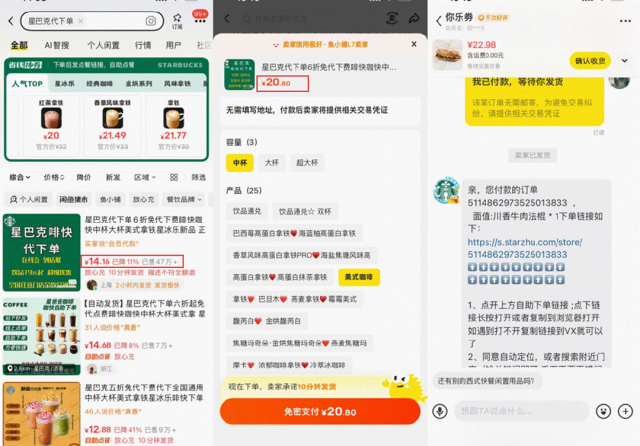This screenshot has width=640, height=446.
Task: Open the 筛选 filter panel
Action: point(198,177)
